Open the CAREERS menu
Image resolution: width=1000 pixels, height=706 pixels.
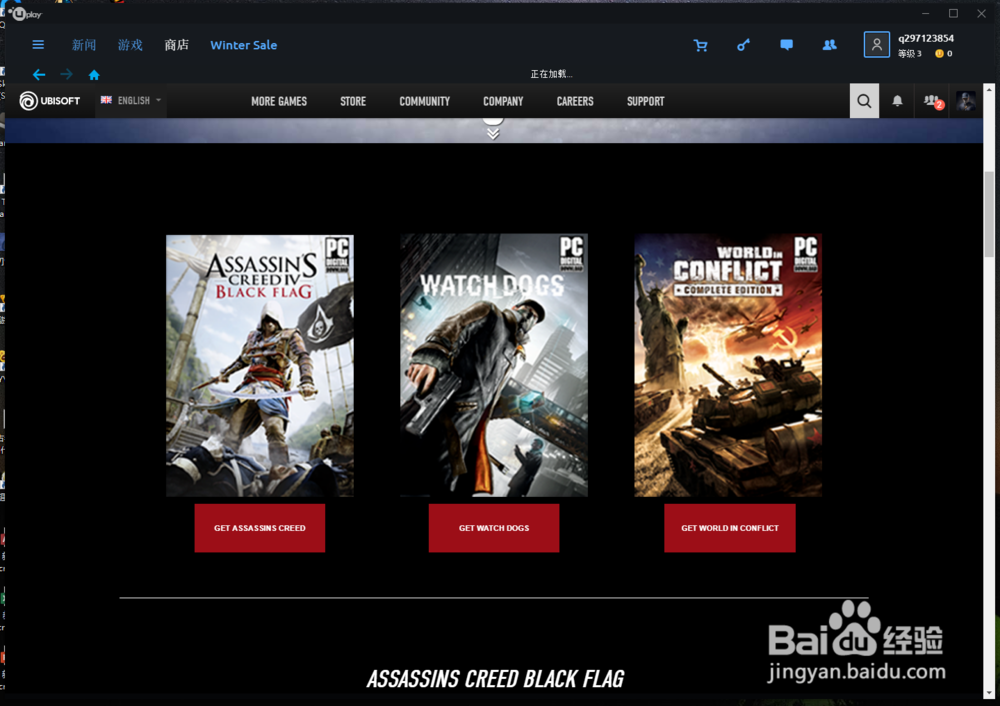(x=575, y=101)
